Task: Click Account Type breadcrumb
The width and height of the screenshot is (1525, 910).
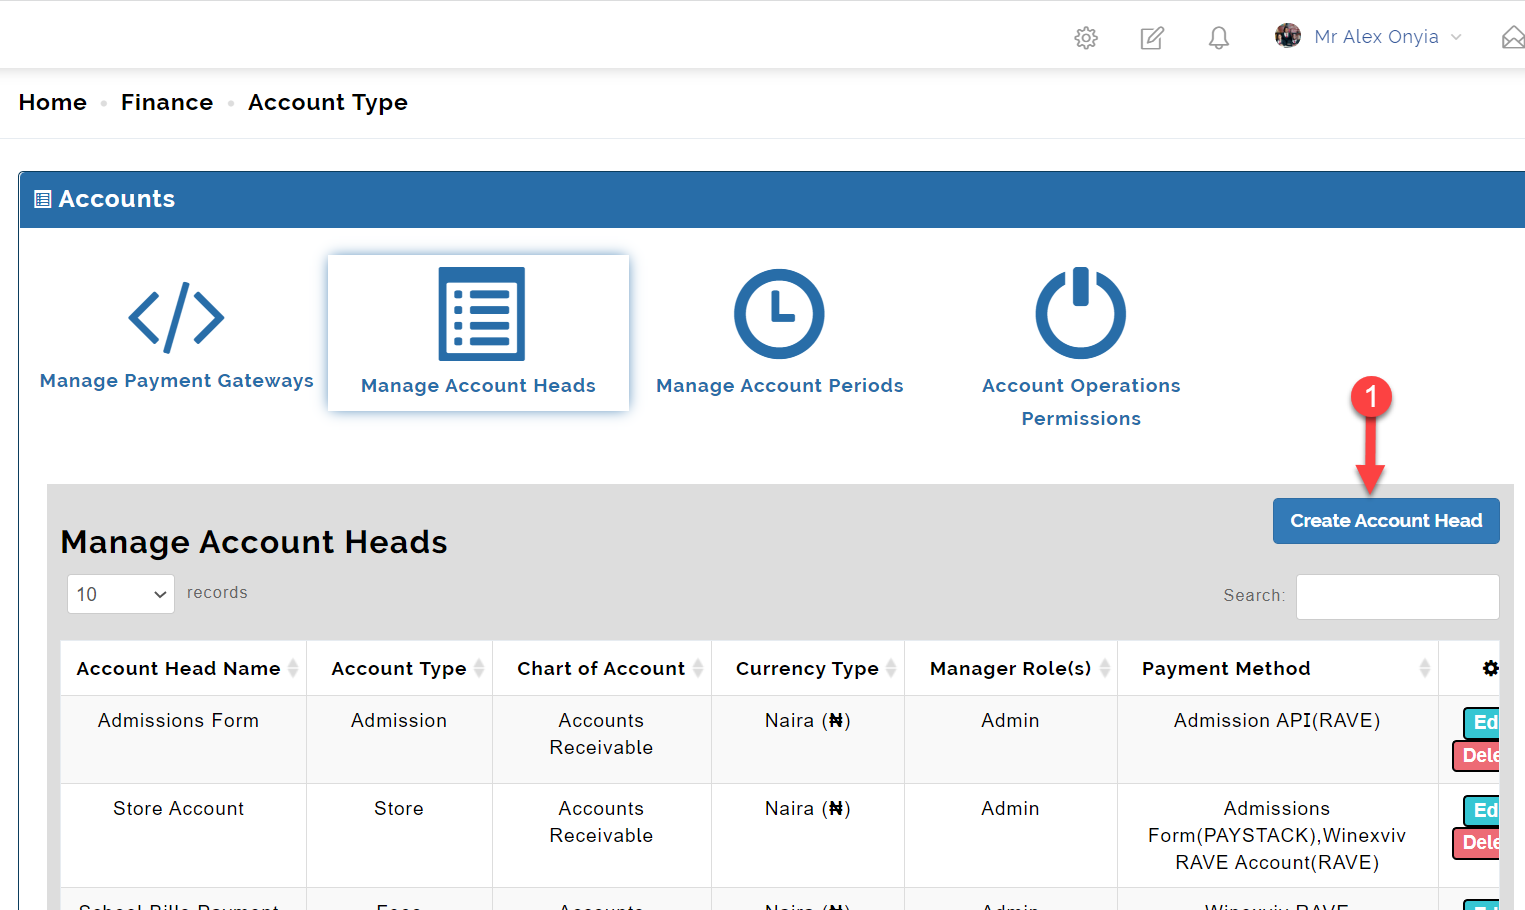Action: (x=328, y=102)
